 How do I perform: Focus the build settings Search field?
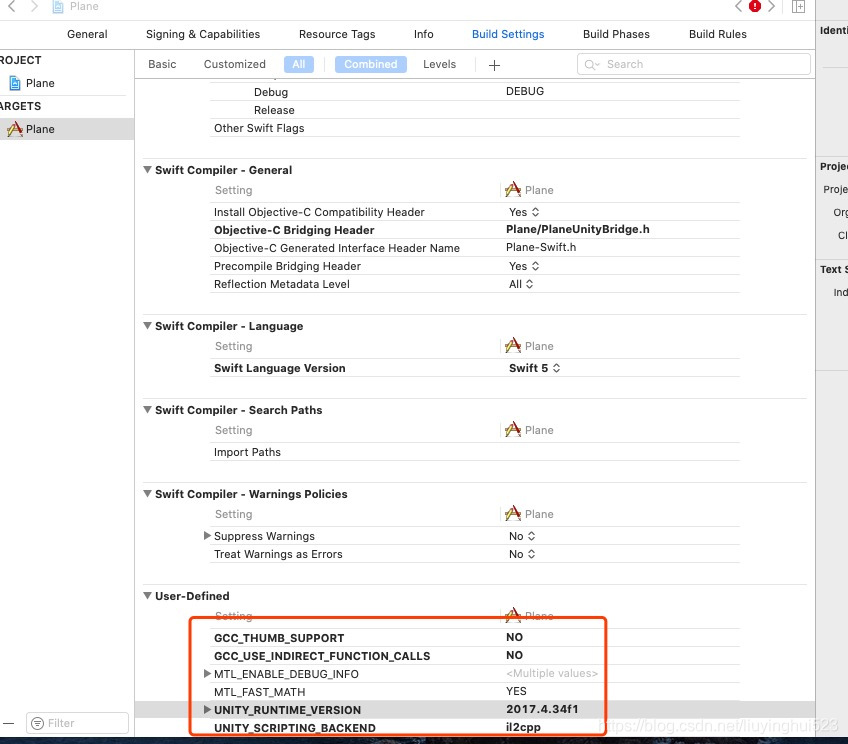[694, 64]
